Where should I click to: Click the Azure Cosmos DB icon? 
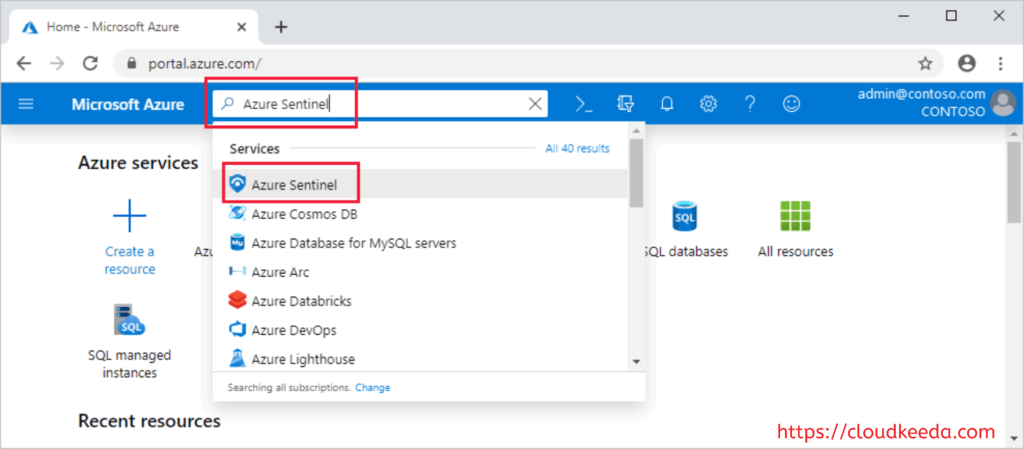click(x=237, y=213)
